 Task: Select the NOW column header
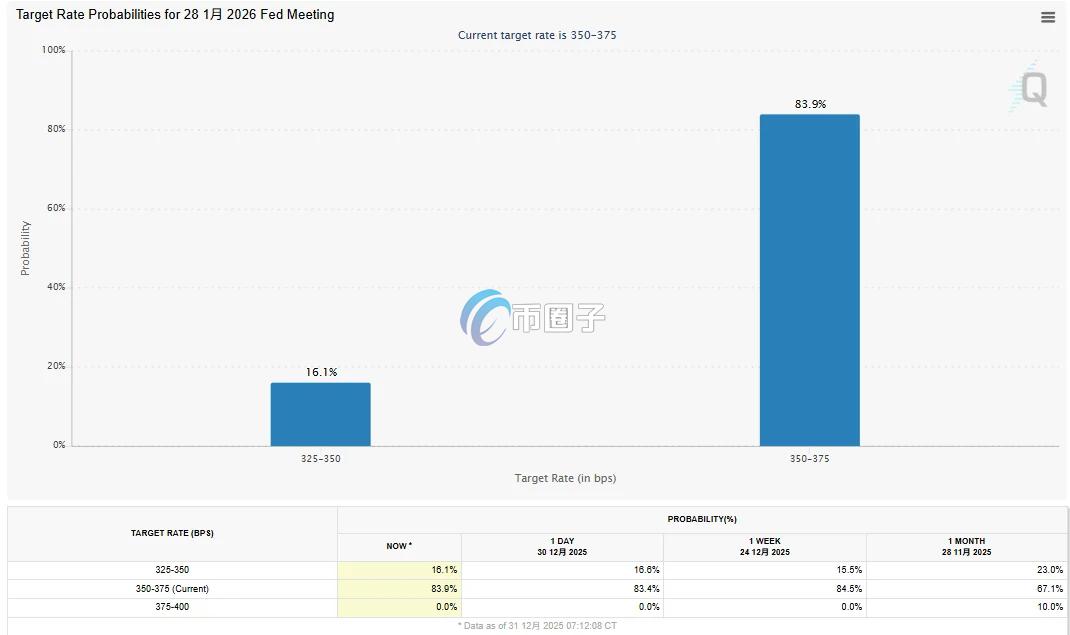399,546
